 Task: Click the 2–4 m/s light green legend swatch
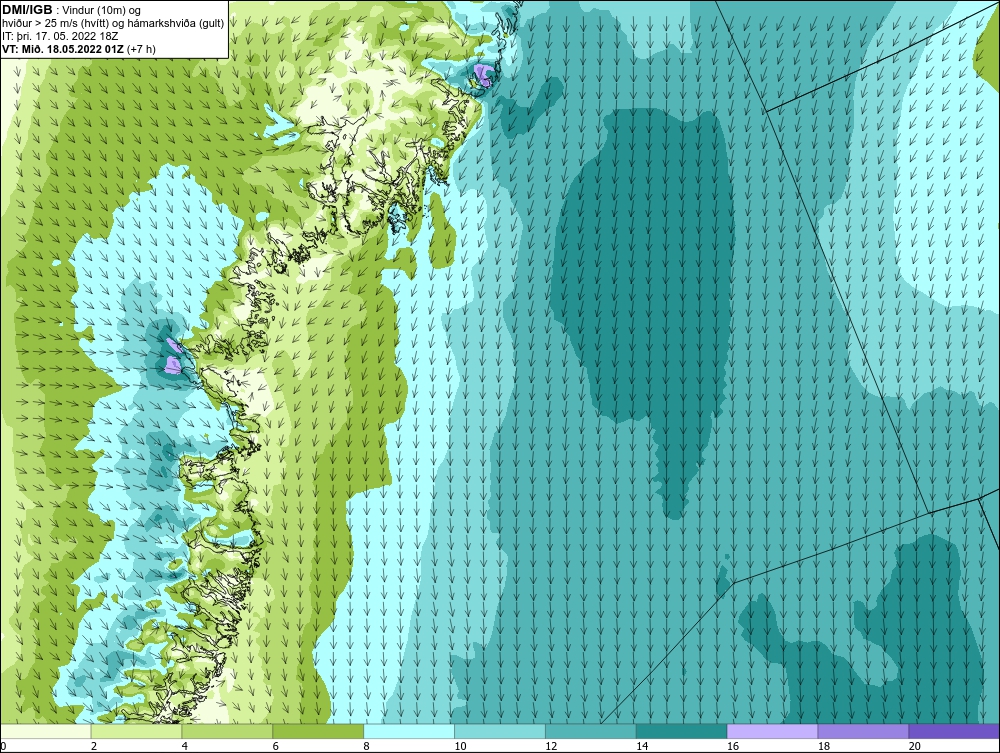(136, 731)
